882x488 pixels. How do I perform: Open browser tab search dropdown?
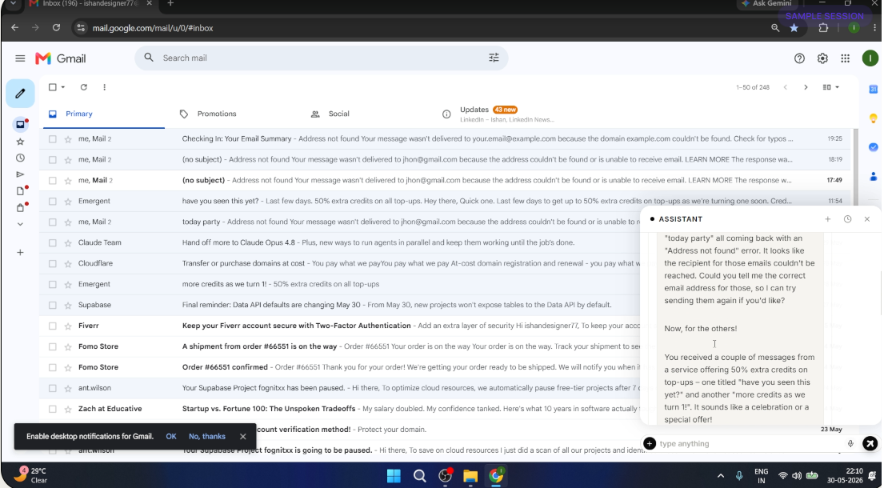point(13,3)
